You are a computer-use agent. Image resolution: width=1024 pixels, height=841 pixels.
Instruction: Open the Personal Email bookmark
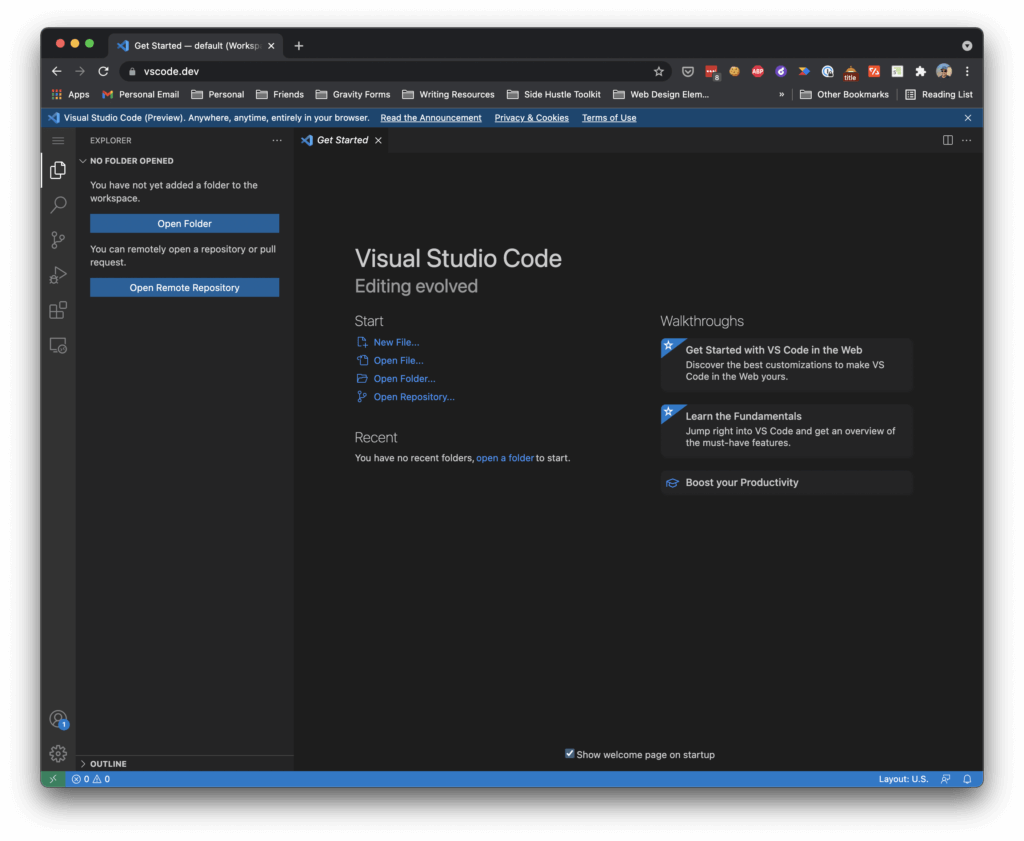[140, 95]
